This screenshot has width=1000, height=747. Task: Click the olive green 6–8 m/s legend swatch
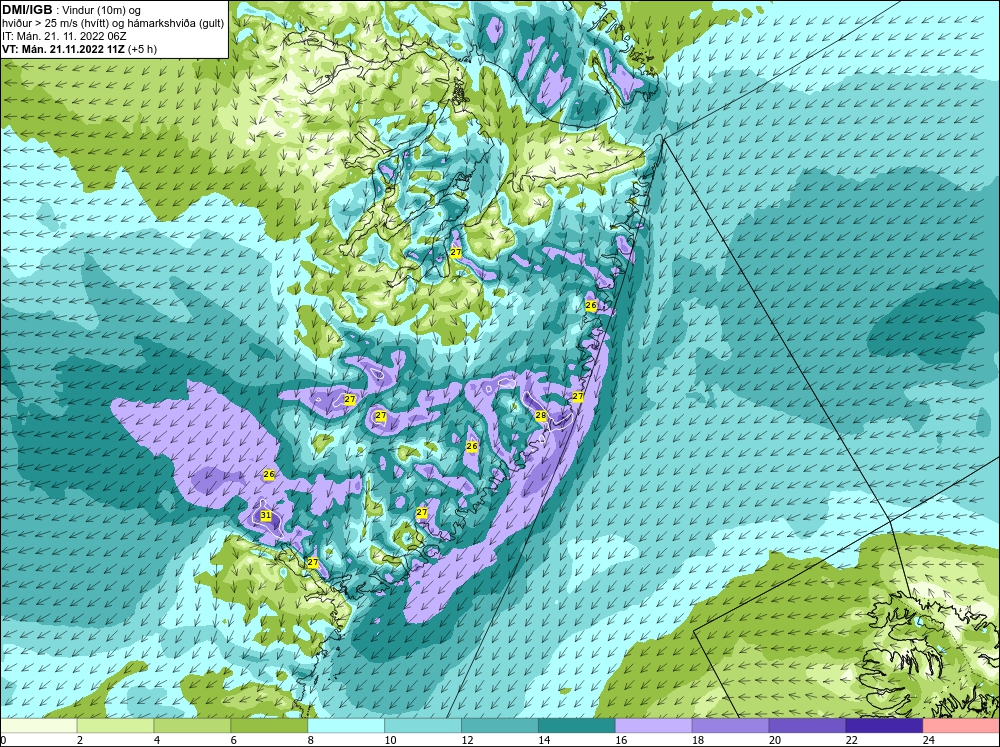pos(269,725)
